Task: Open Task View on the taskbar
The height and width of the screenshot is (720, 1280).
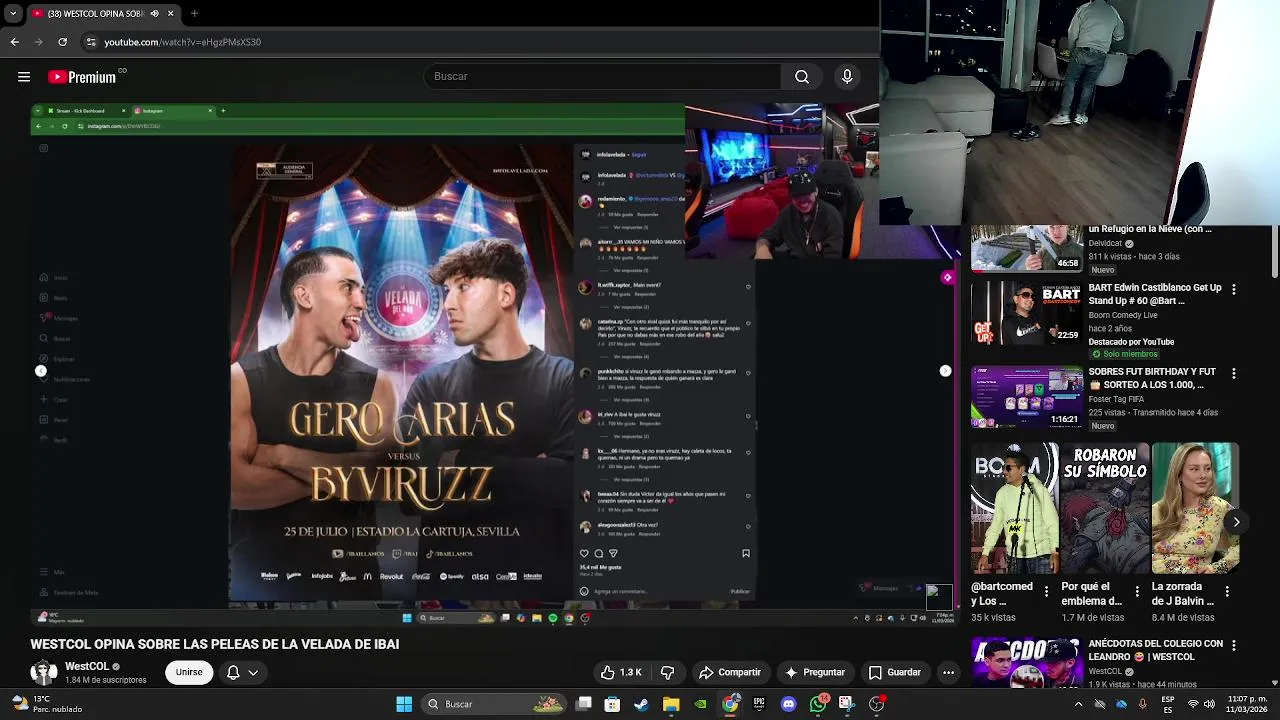Action: 584,704
